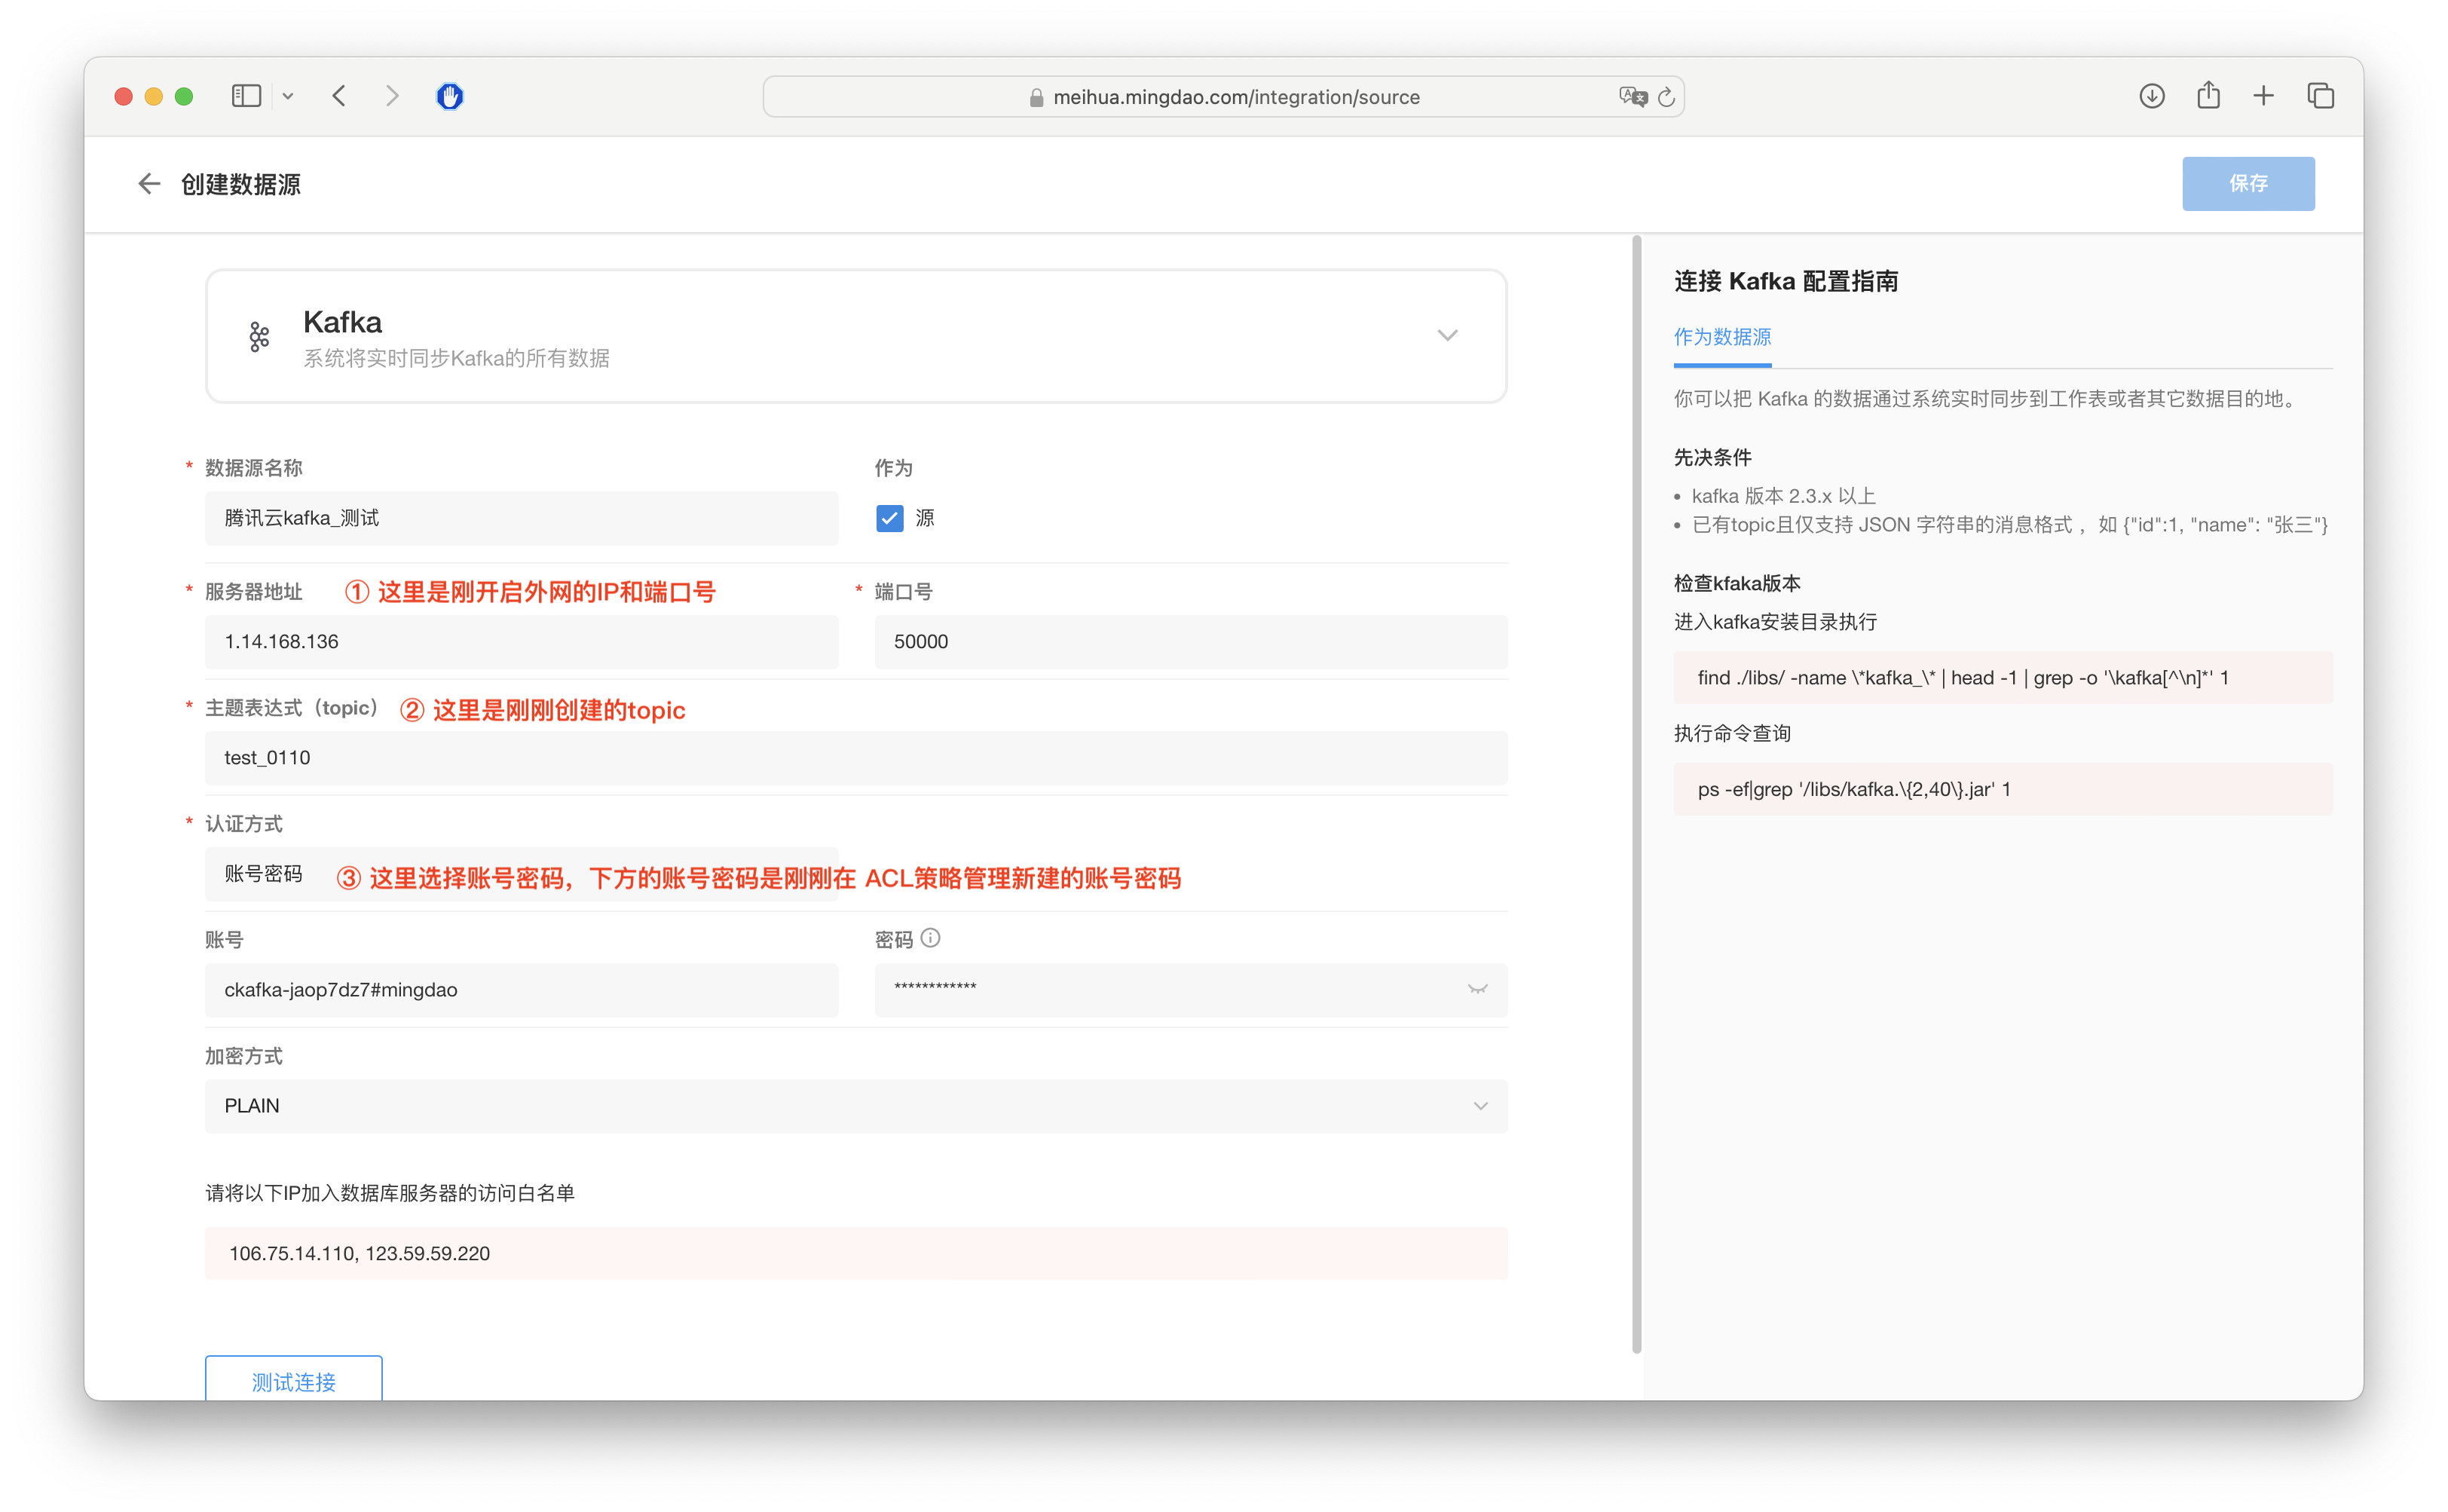This screenshot has width=2448, height=1512.
Task: Click the Safari sidebar toggle icon
Action: (x=246, y=96)
